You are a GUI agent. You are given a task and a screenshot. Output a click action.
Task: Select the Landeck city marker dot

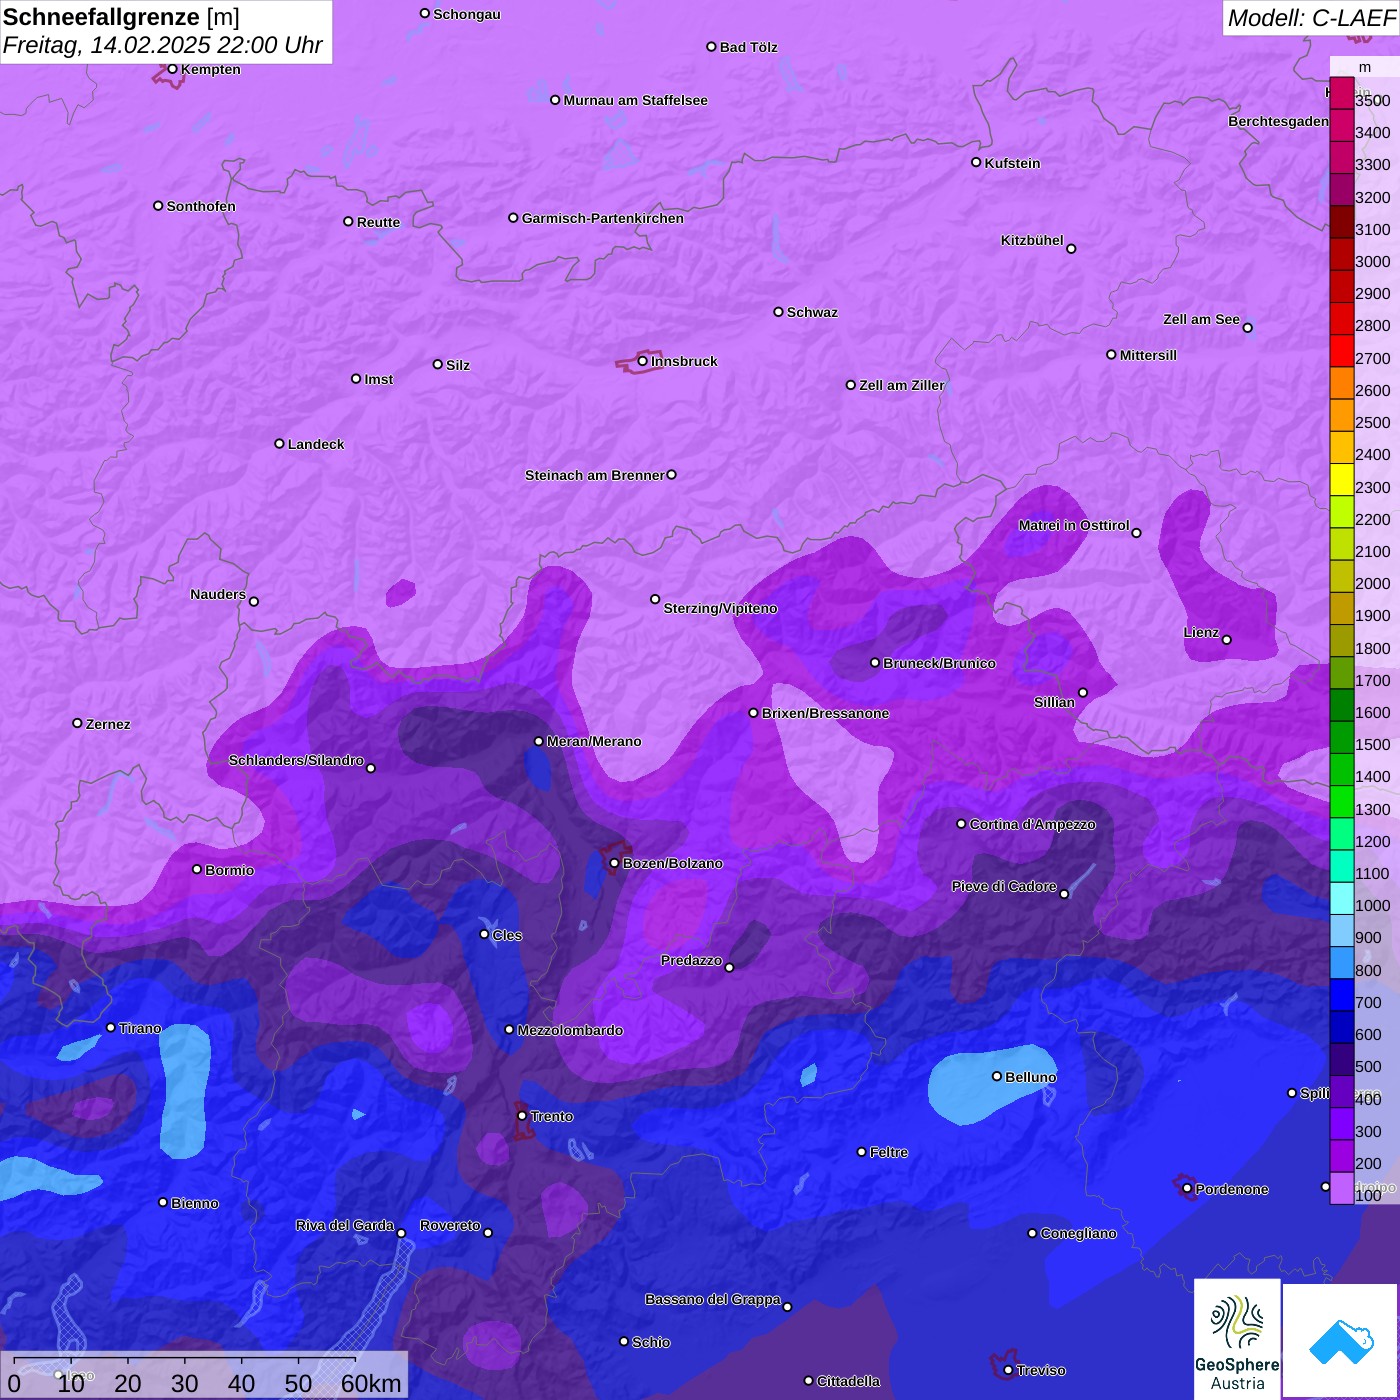279,444
